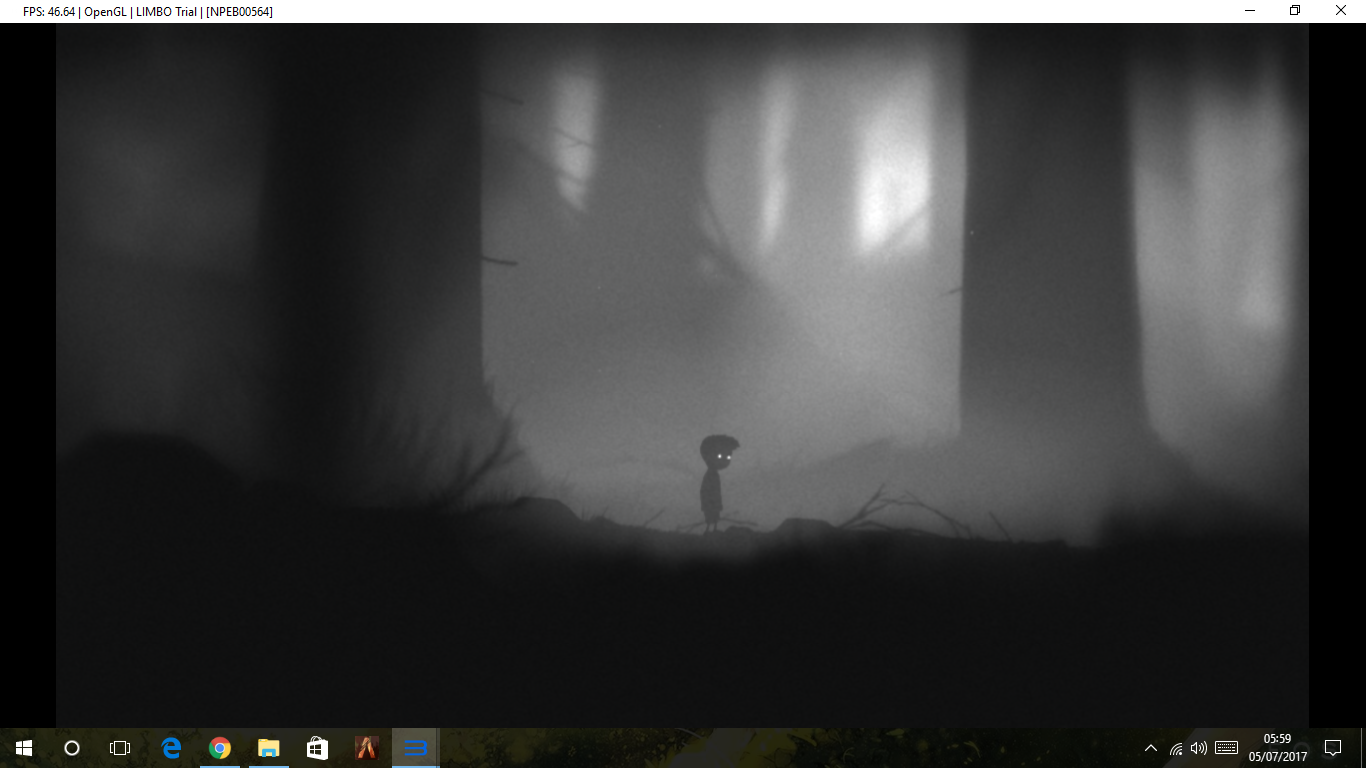This screenshot has width=1366, height=768.
Task: Open Cortana search circle
Action: pyautogui.click(x=72, y=748)
